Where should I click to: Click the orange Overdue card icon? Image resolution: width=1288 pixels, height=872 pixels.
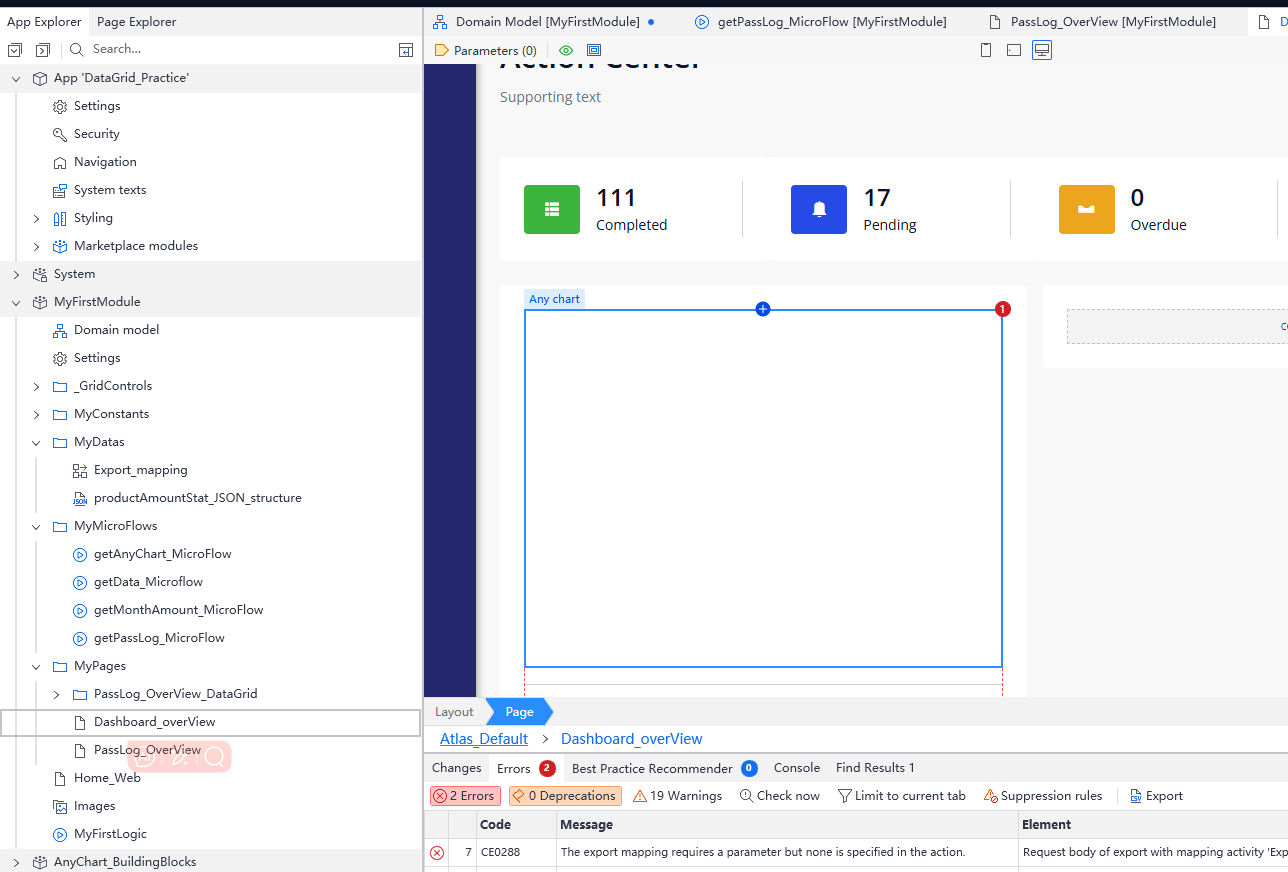[1087, 210]
